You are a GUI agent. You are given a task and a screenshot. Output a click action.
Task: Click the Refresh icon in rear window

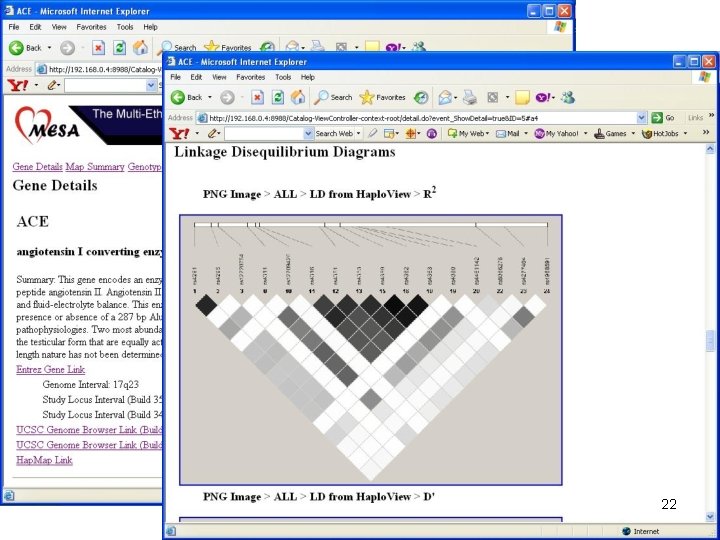click(x=119, y=48)
